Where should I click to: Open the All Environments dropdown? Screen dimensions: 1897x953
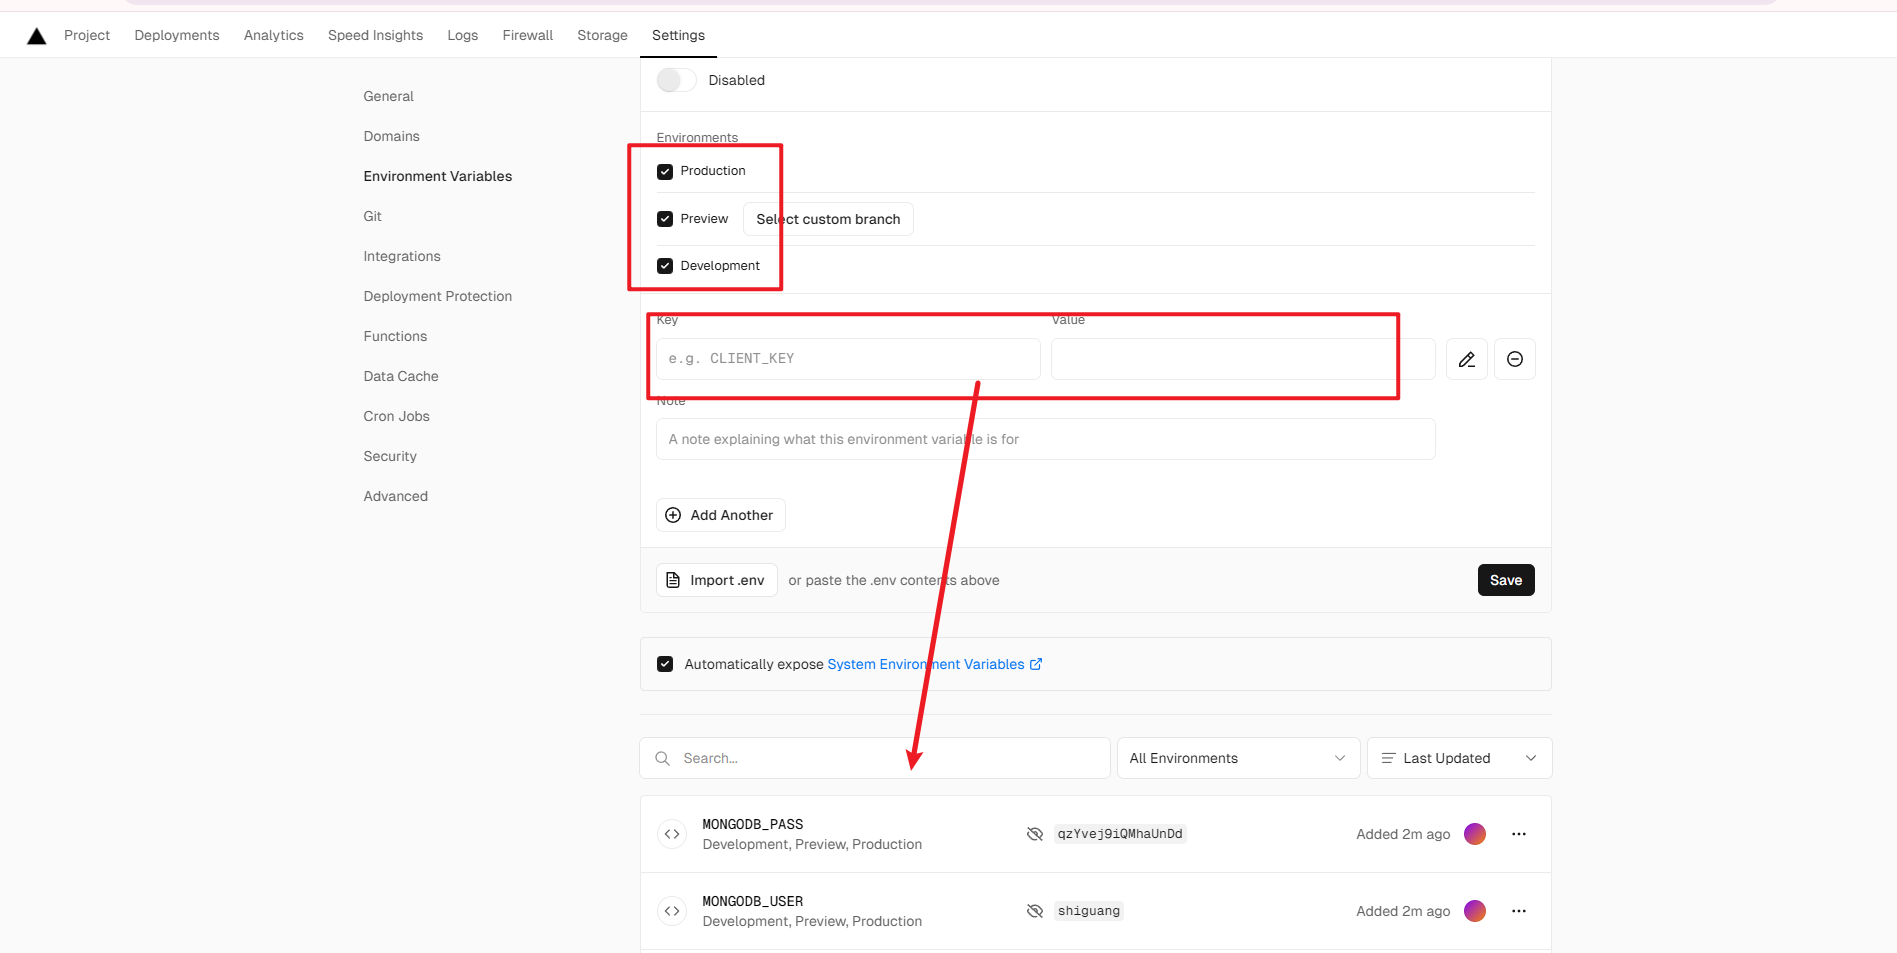1238,758
